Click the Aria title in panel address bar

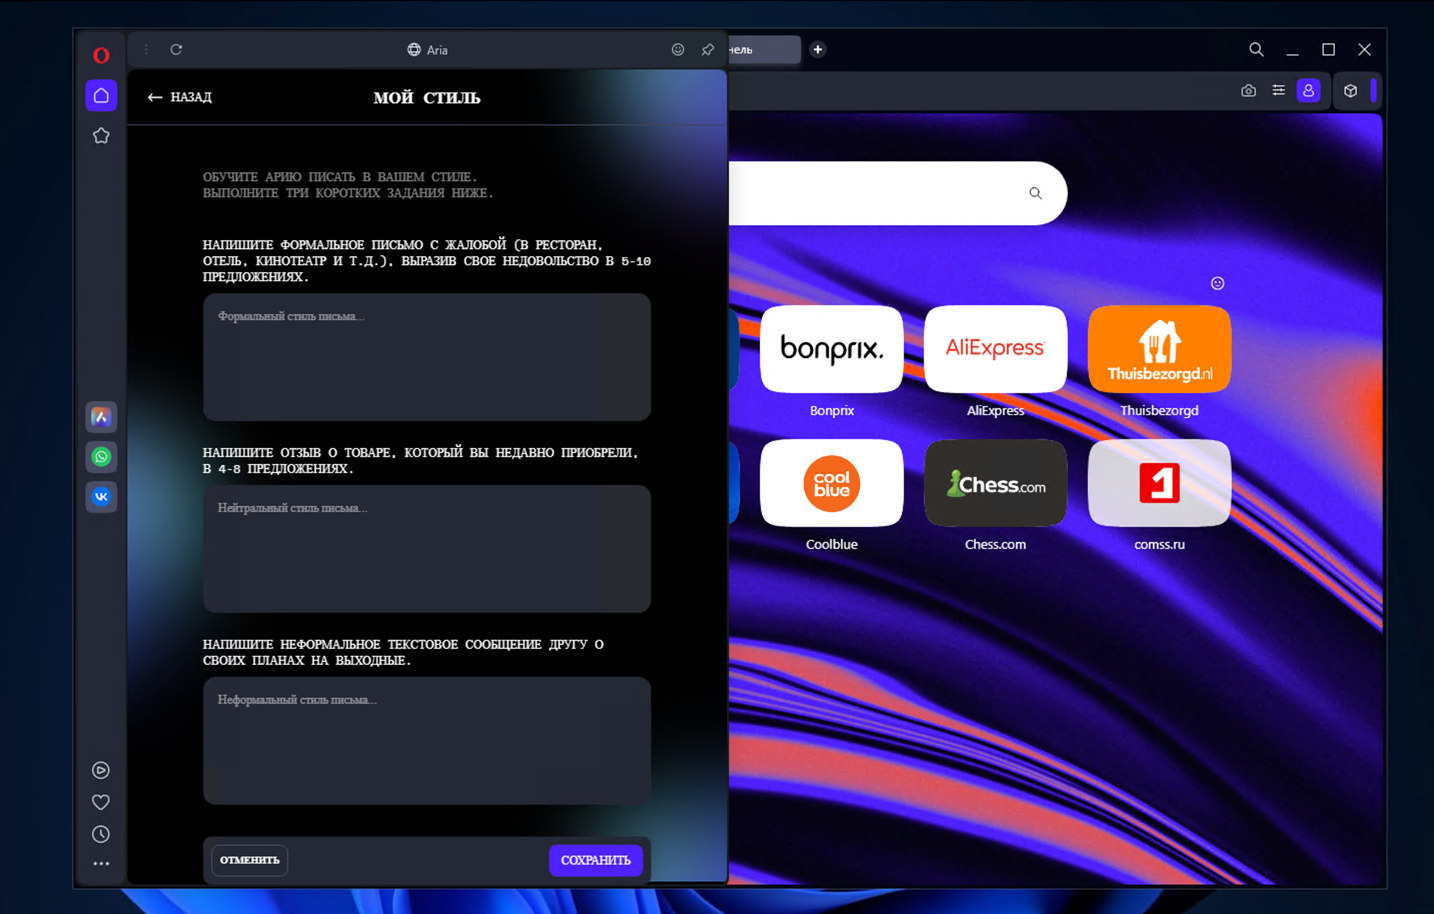click(x=428, y=50)
